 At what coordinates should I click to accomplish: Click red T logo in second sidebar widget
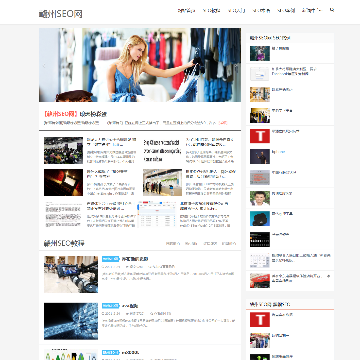pos(260,319)
